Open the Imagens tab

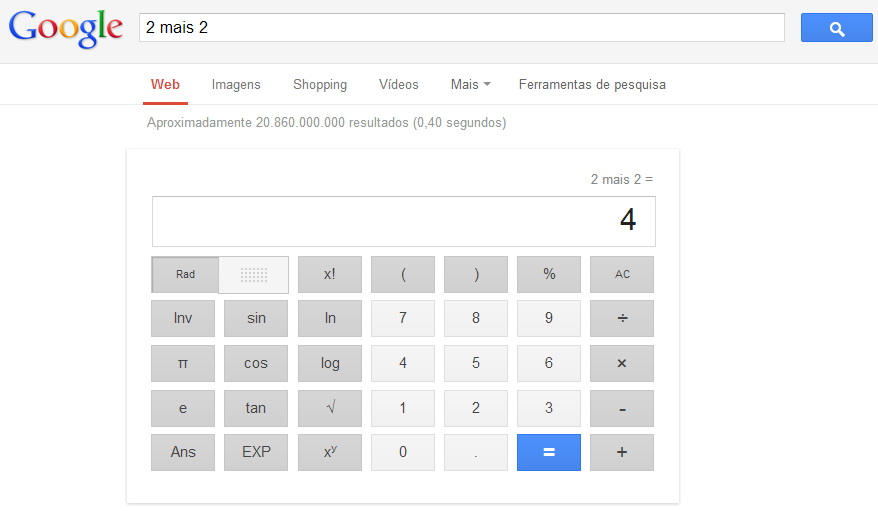pos(236,85)
